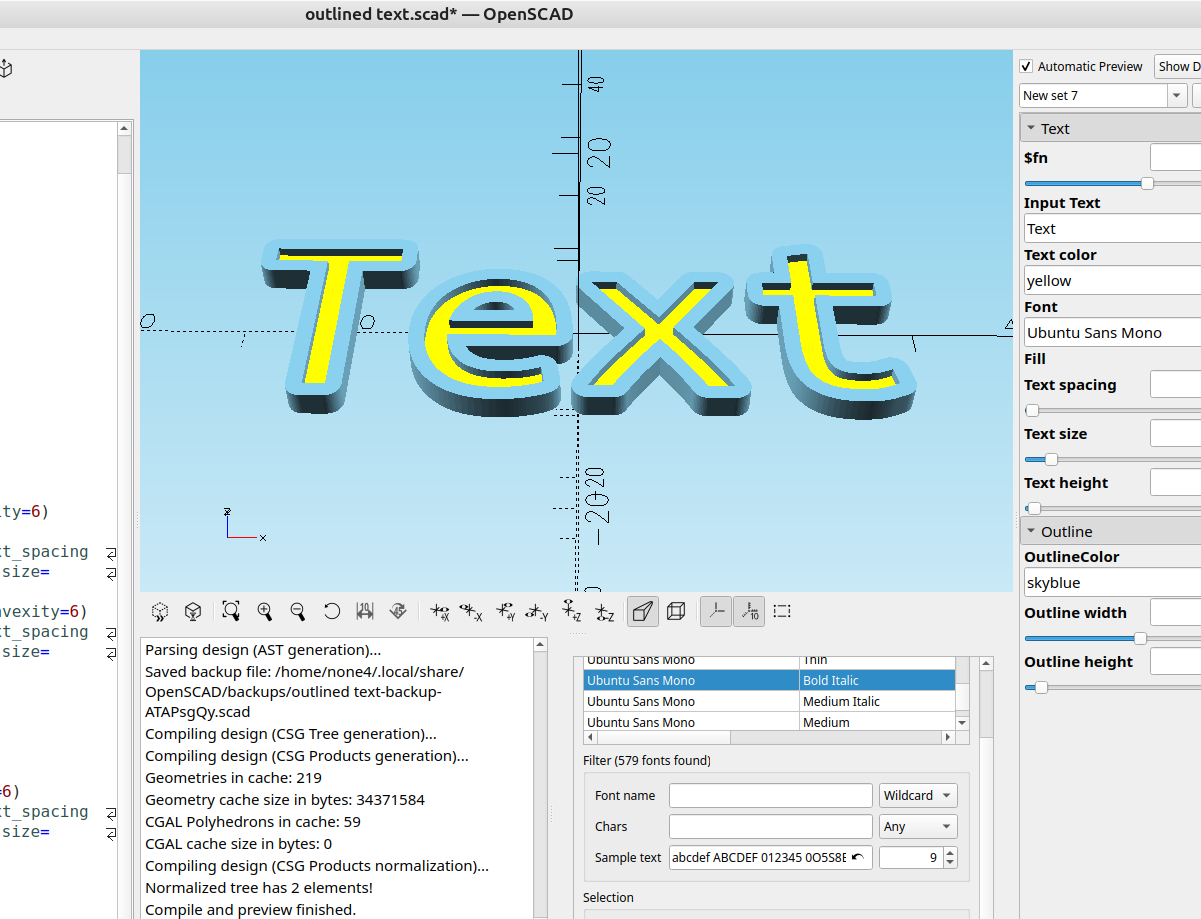Uncheck the Automatic Preview checkbox
This screenshot has height=919, width=1201.
click(x=1026, y=66)
